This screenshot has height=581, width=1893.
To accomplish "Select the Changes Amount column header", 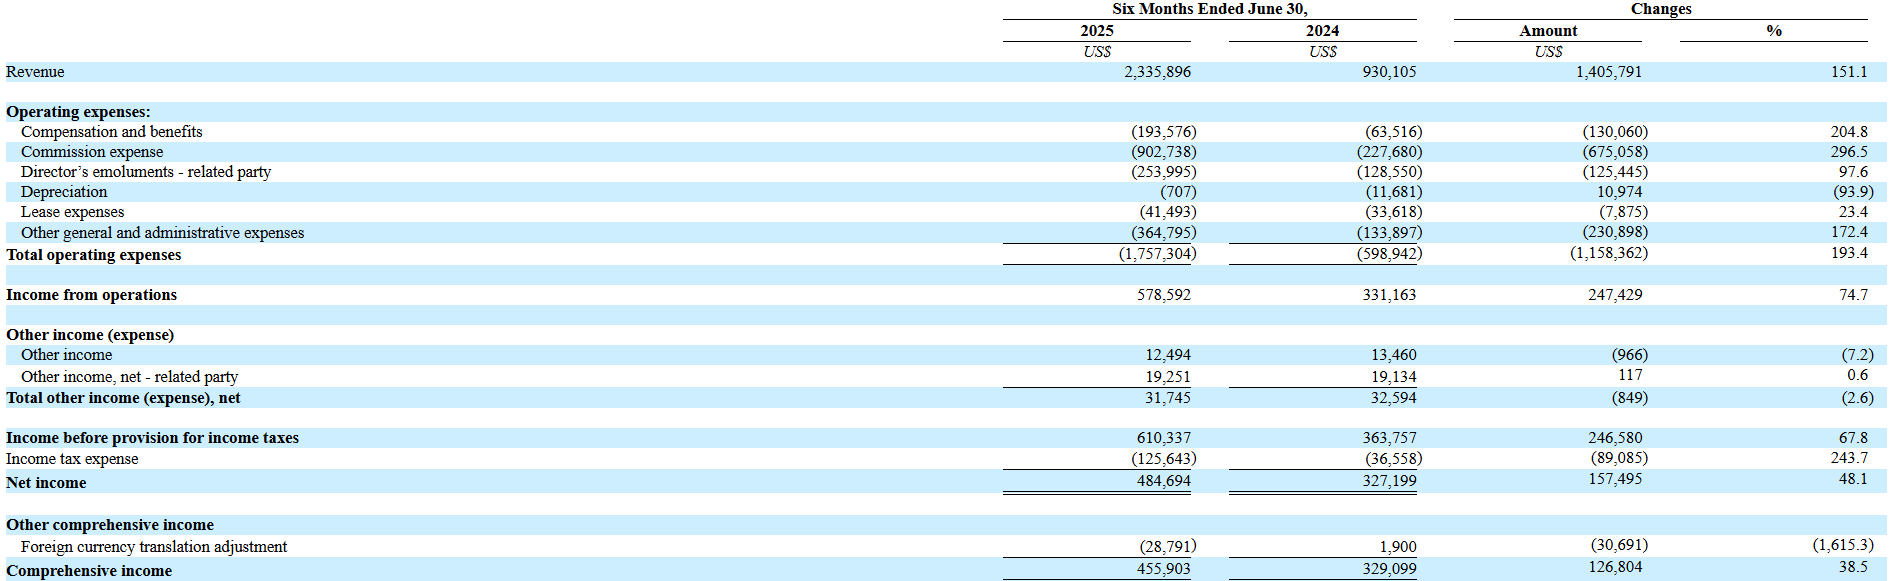I will (1548, 31).
